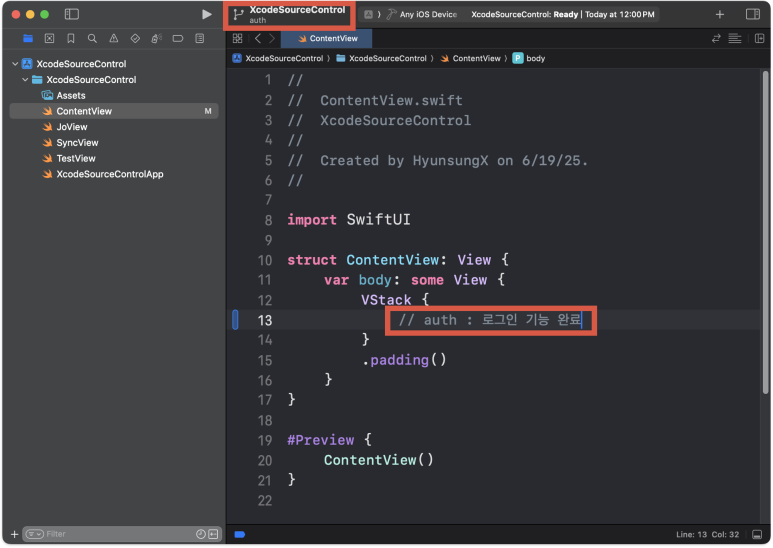Open the Test navigator diamond icon

pos(135,38)
